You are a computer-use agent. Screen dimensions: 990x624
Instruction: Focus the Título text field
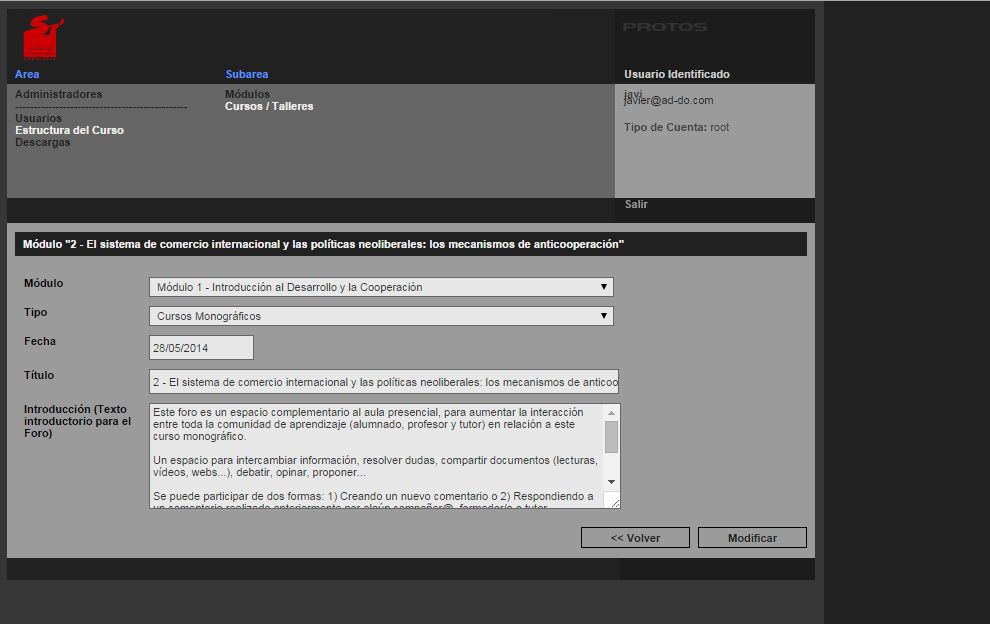tap(384, 382)
